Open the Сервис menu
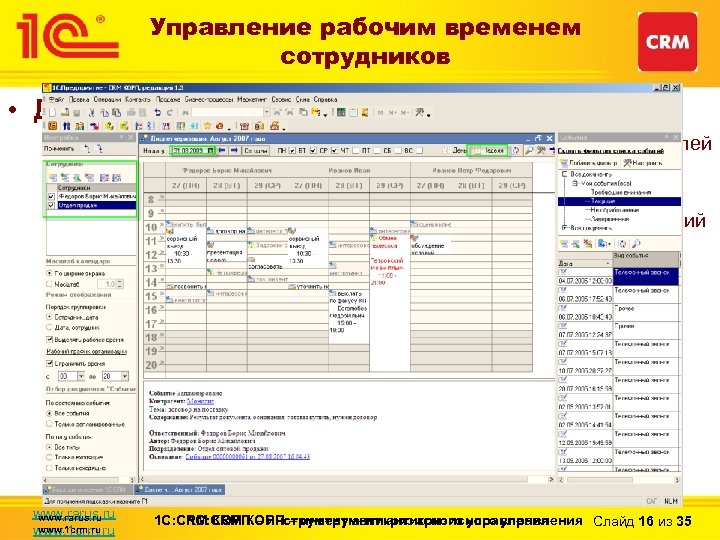The height and width of the screenshot is (540, 720). pos(281,99)
